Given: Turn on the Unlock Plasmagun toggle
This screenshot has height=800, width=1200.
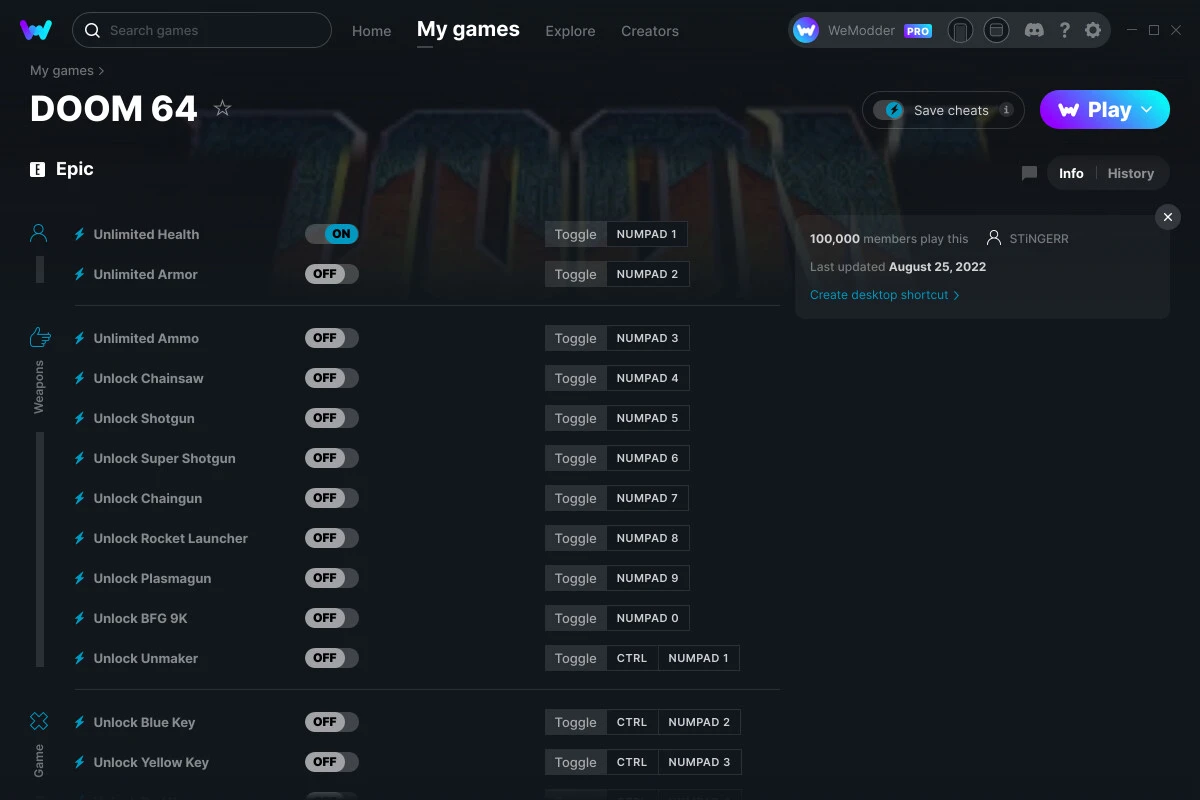Looking at the screenshot, I should click(x=332, y=578).
